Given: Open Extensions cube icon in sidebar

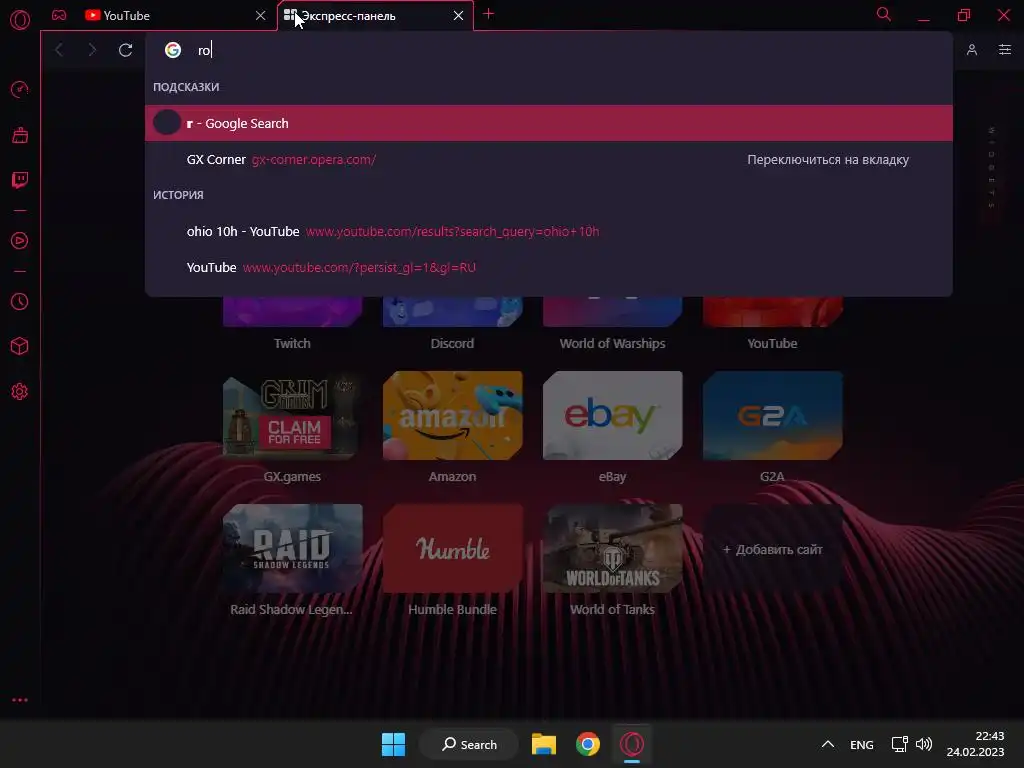Looking at the screenshot, I should pos(20,346).
